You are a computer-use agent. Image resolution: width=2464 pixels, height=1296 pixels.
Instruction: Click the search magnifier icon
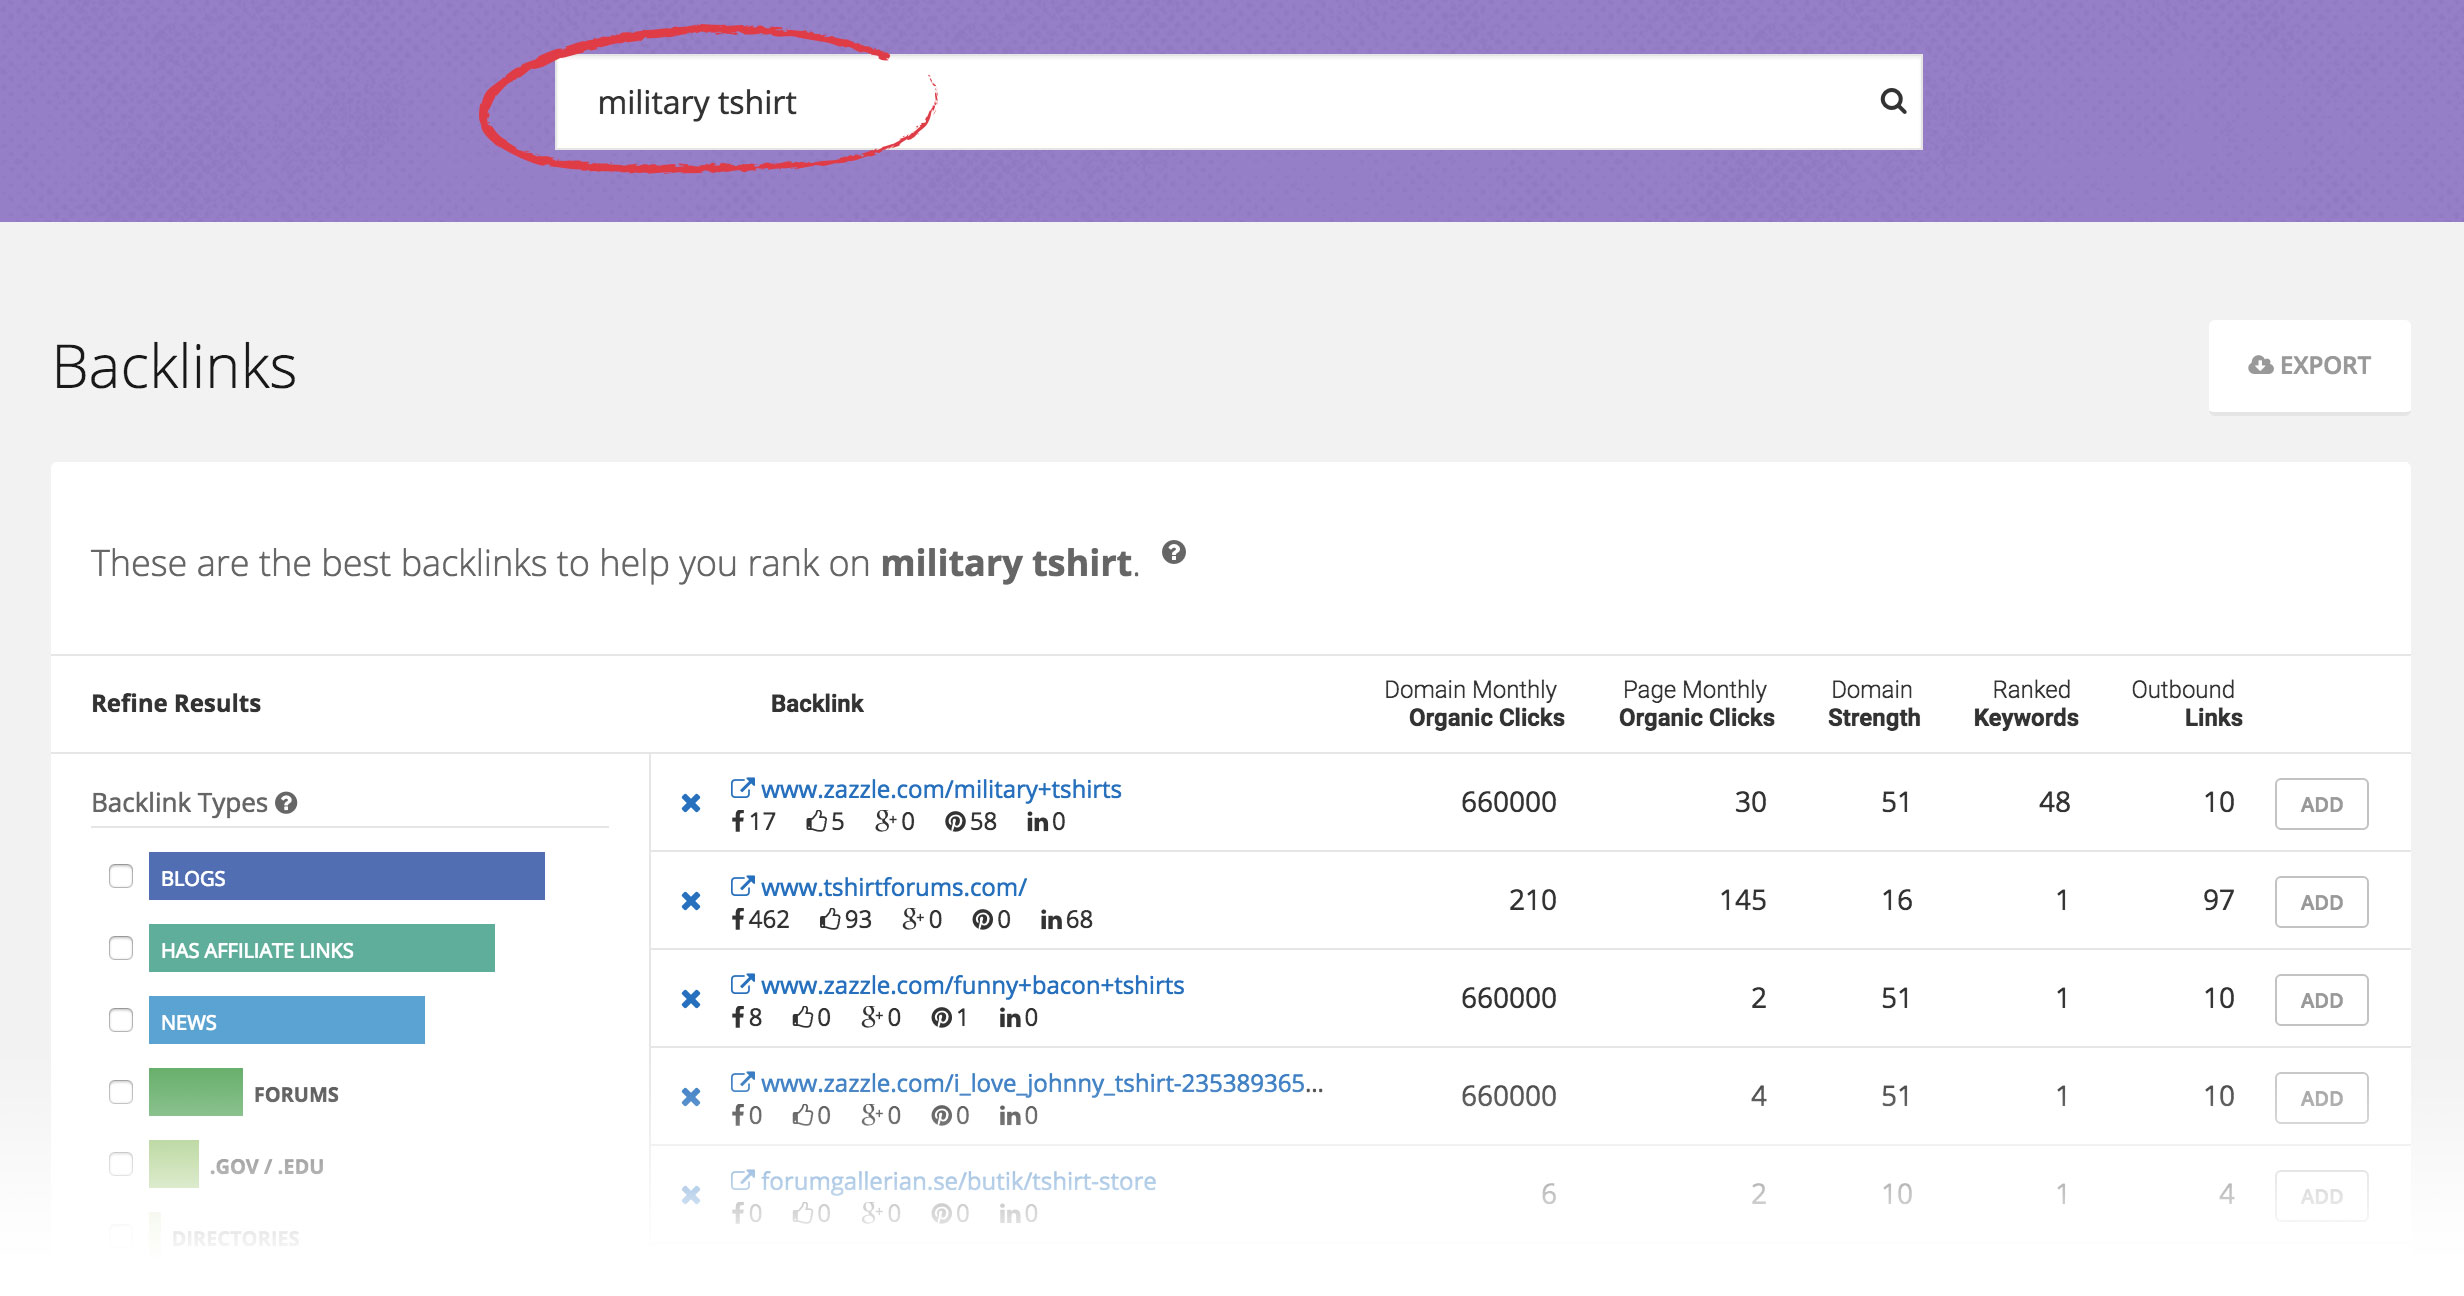click(x=1892, y=101)
